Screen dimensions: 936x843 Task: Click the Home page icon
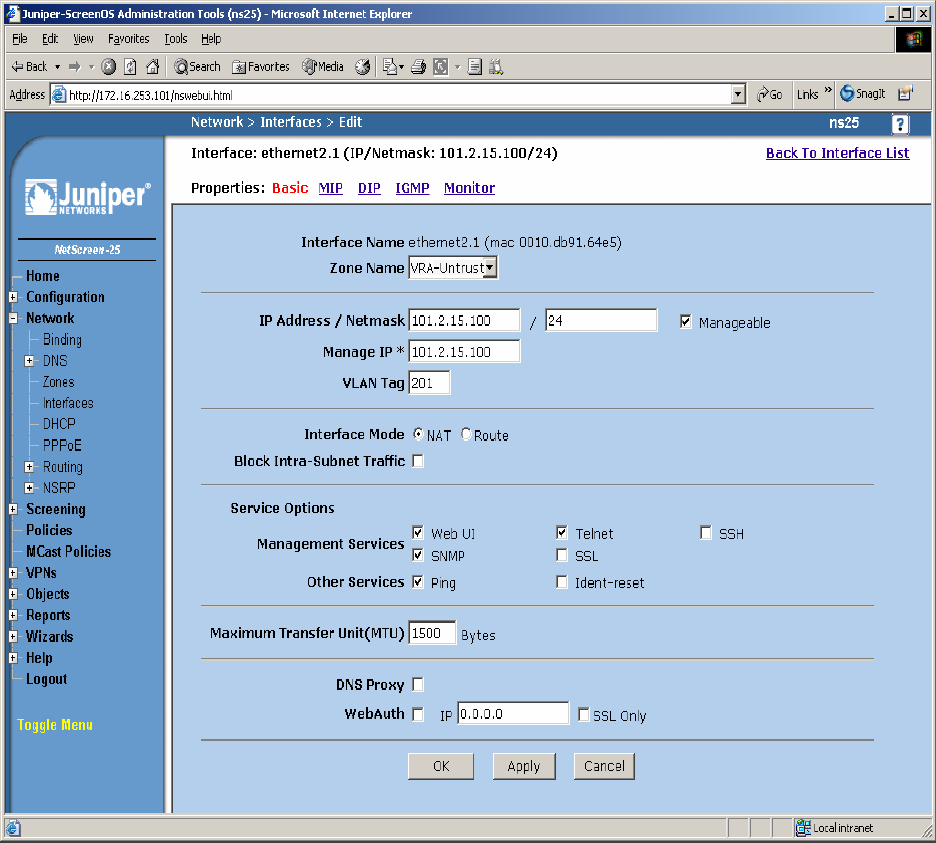[x=153, y=67]
